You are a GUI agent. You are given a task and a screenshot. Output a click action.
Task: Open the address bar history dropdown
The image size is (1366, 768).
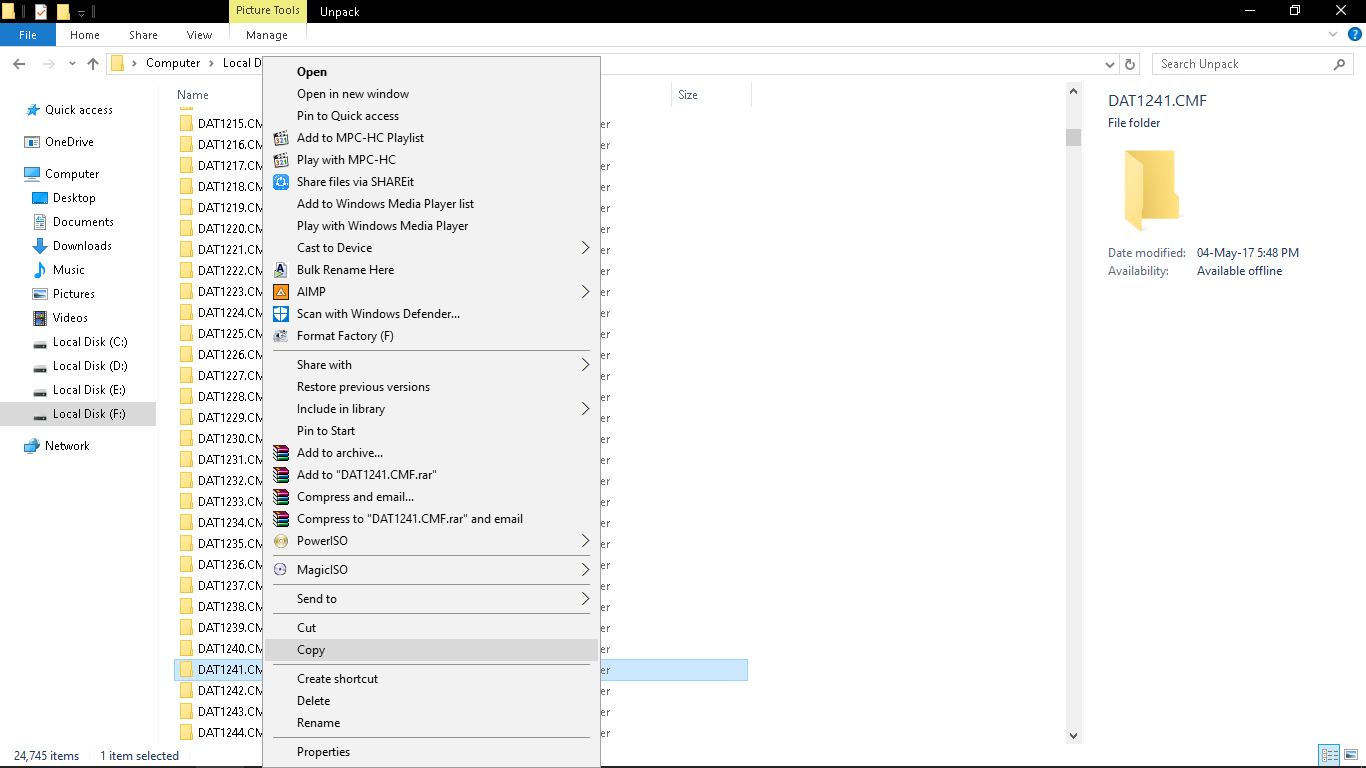[1109, 64]
